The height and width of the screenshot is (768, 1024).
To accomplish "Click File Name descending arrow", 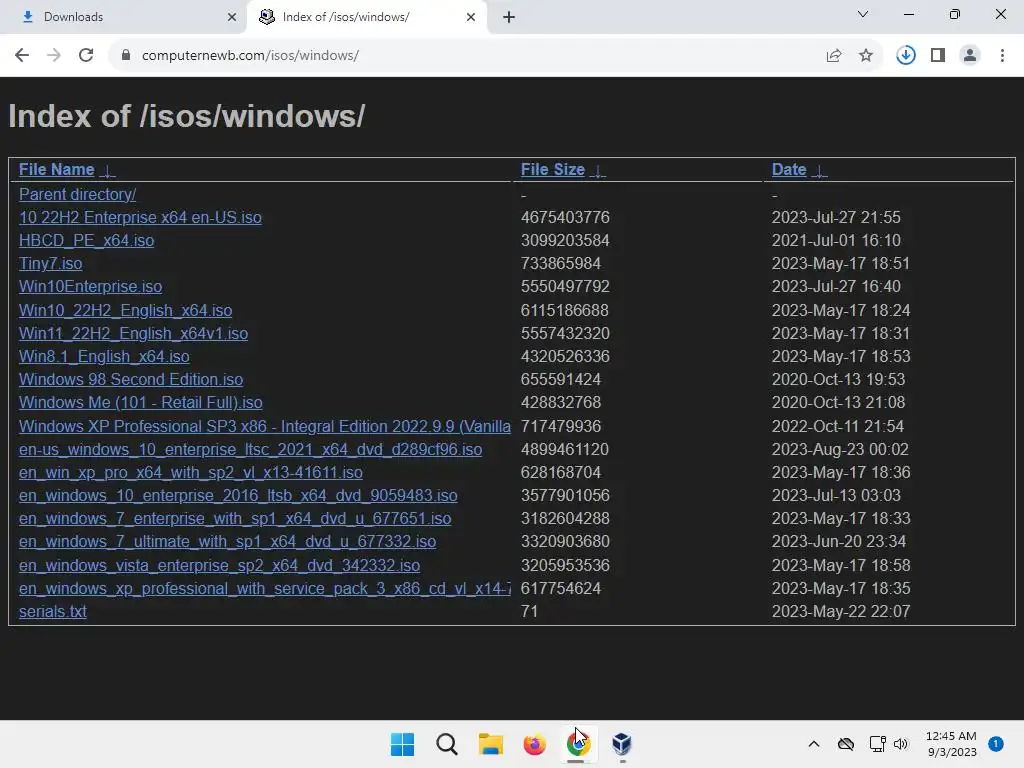I will point(108,171).
